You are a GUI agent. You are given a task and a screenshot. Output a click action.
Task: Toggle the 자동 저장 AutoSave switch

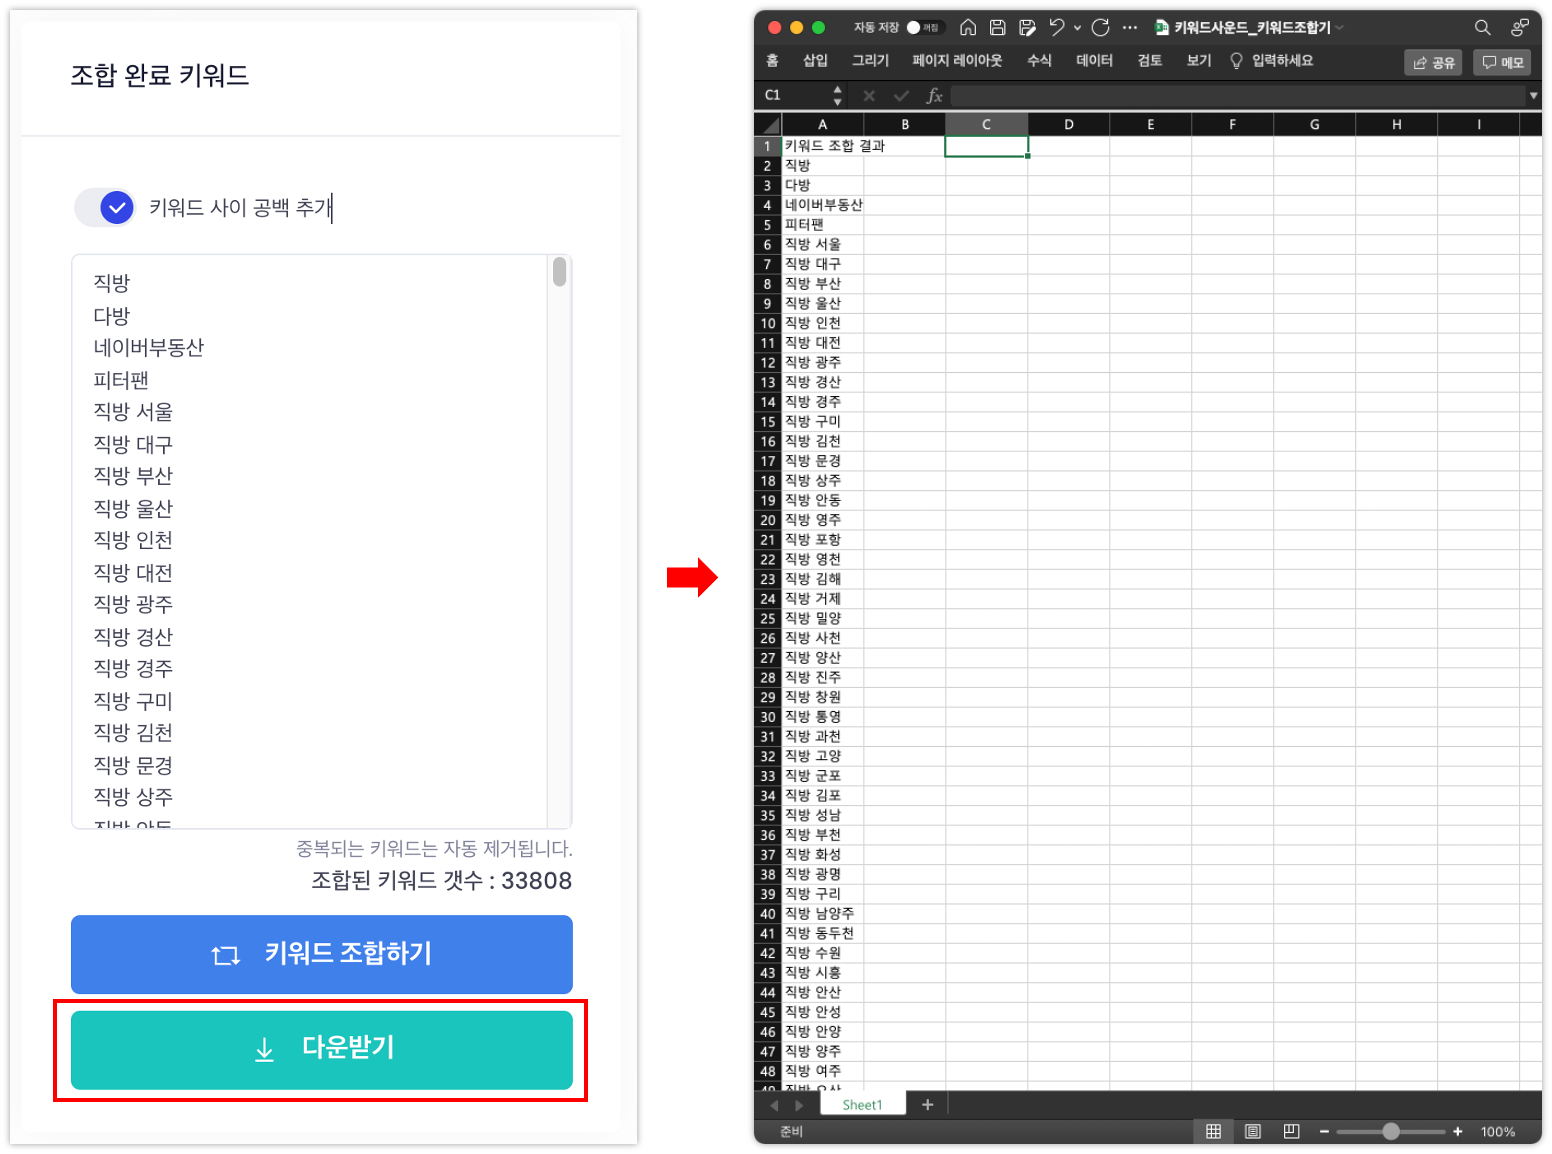pyautogui.click(x=924, y=28)
